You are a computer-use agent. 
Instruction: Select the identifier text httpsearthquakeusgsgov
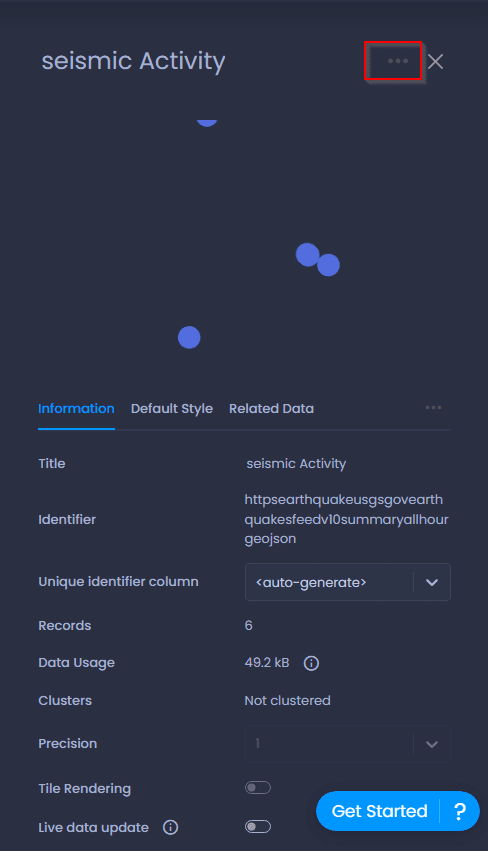coord(346,519)
